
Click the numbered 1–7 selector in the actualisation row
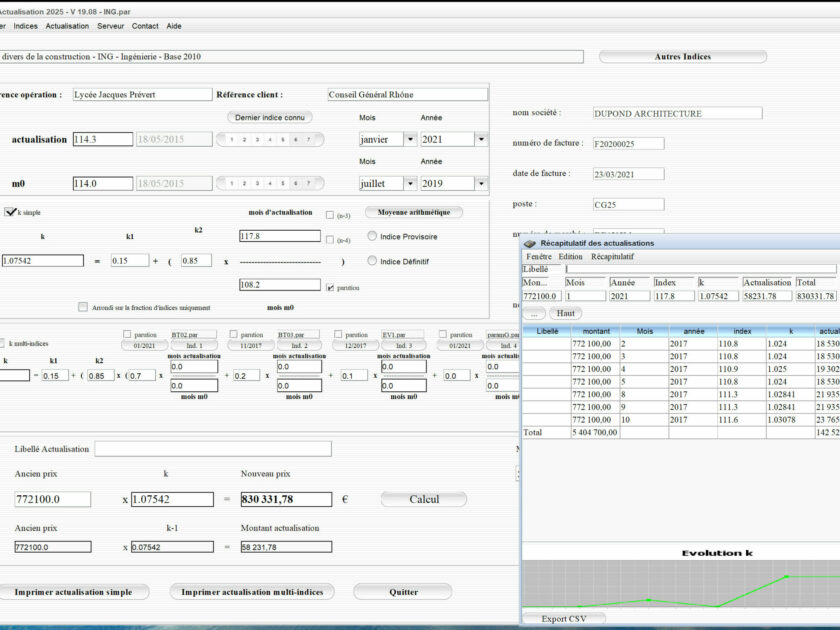(270, 139)
